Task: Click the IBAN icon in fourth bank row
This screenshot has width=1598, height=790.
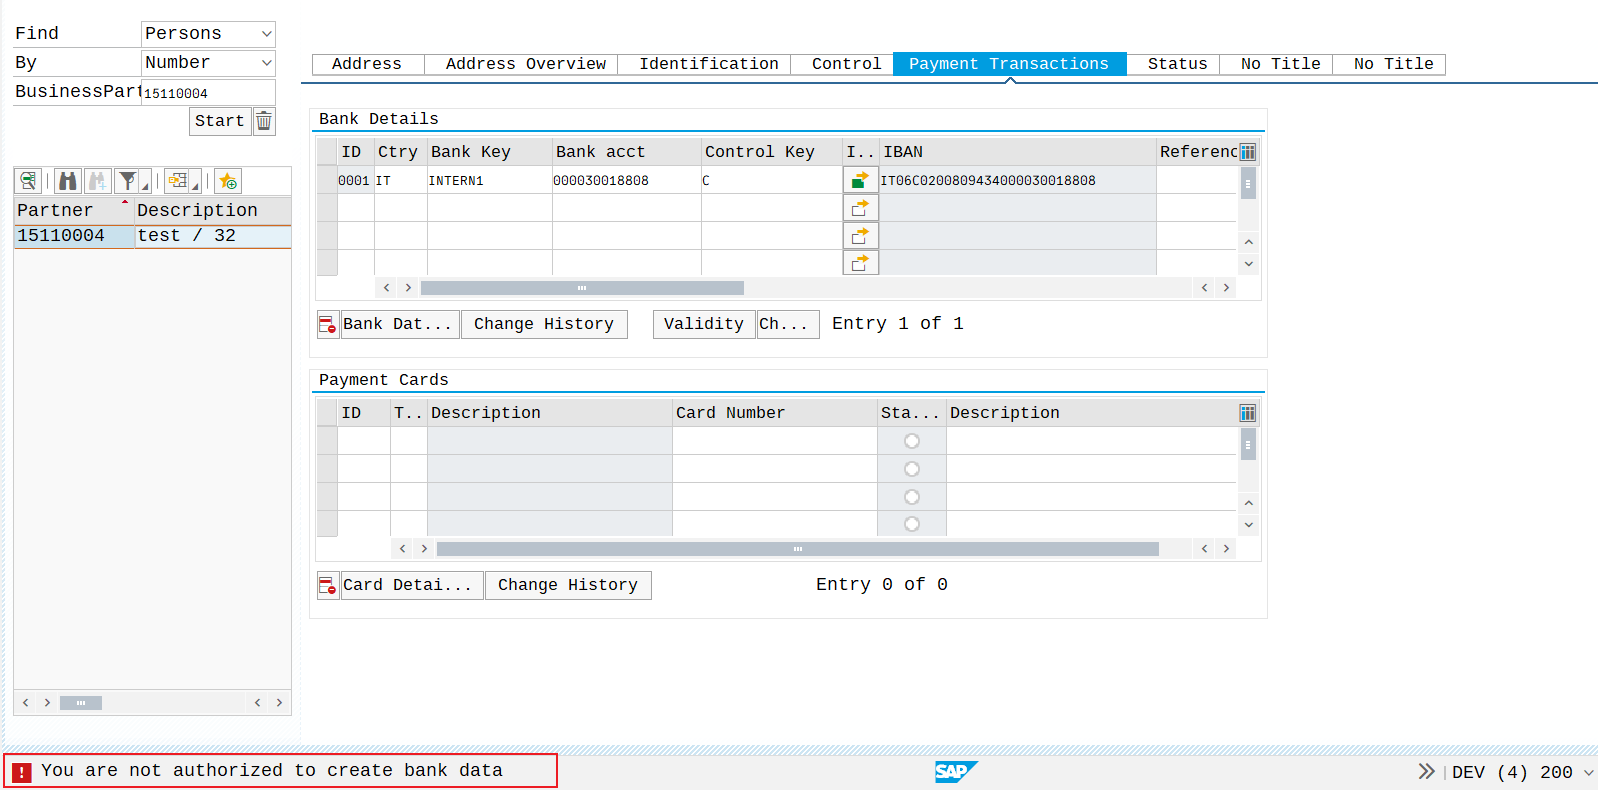Action: [860, 263]
